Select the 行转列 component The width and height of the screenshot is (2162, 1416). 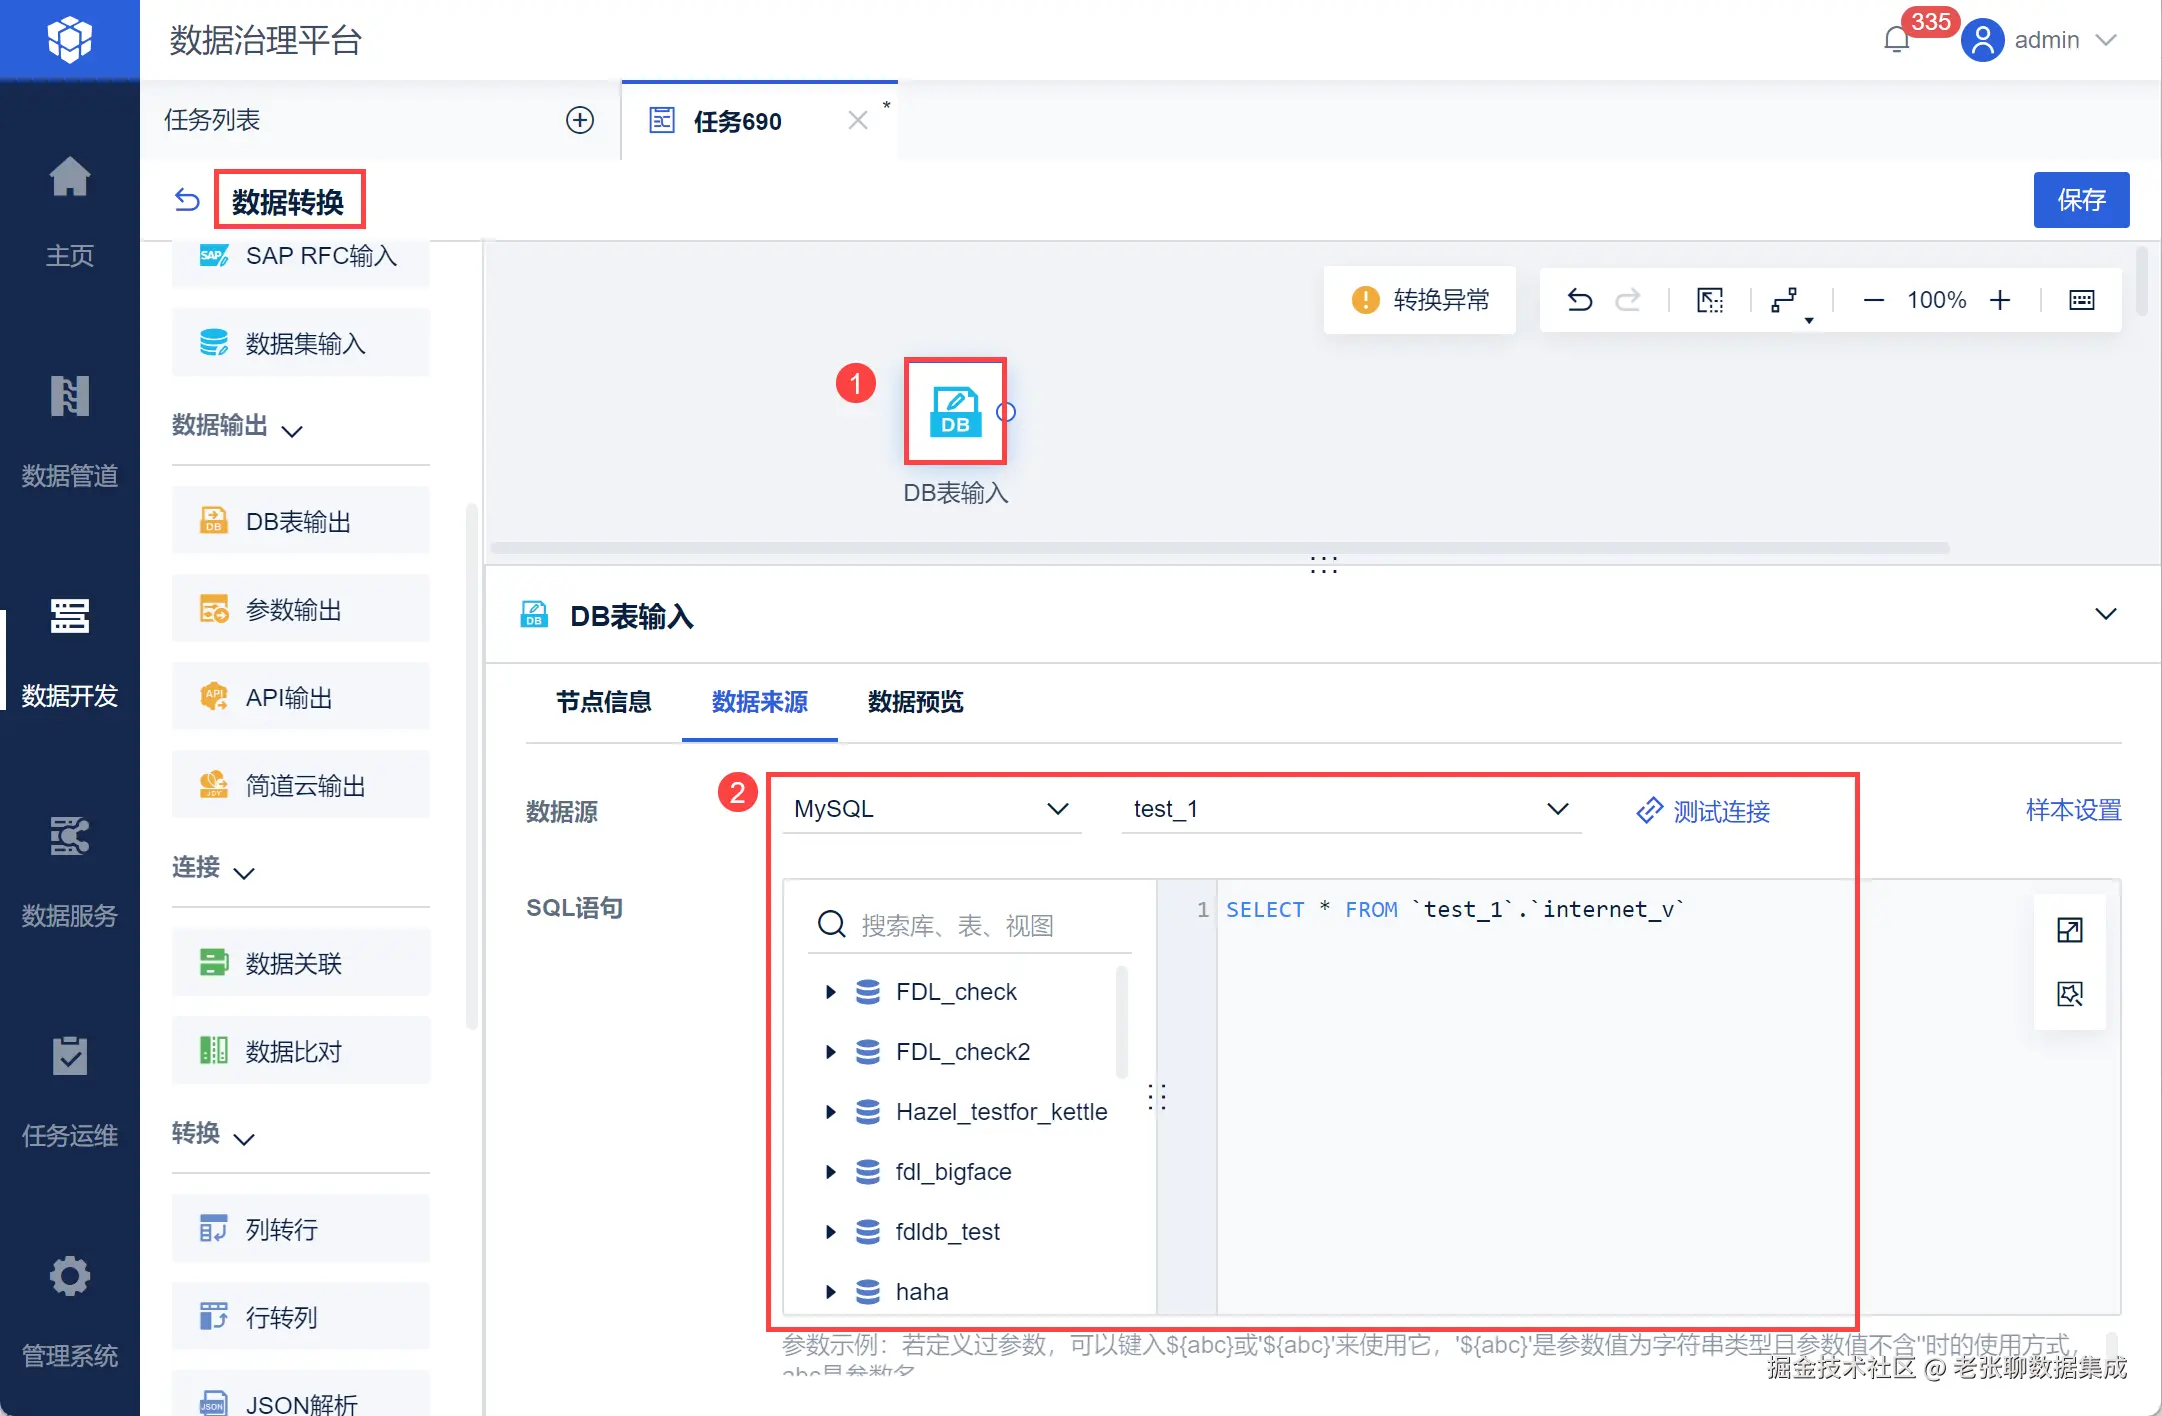(301, 1317)
